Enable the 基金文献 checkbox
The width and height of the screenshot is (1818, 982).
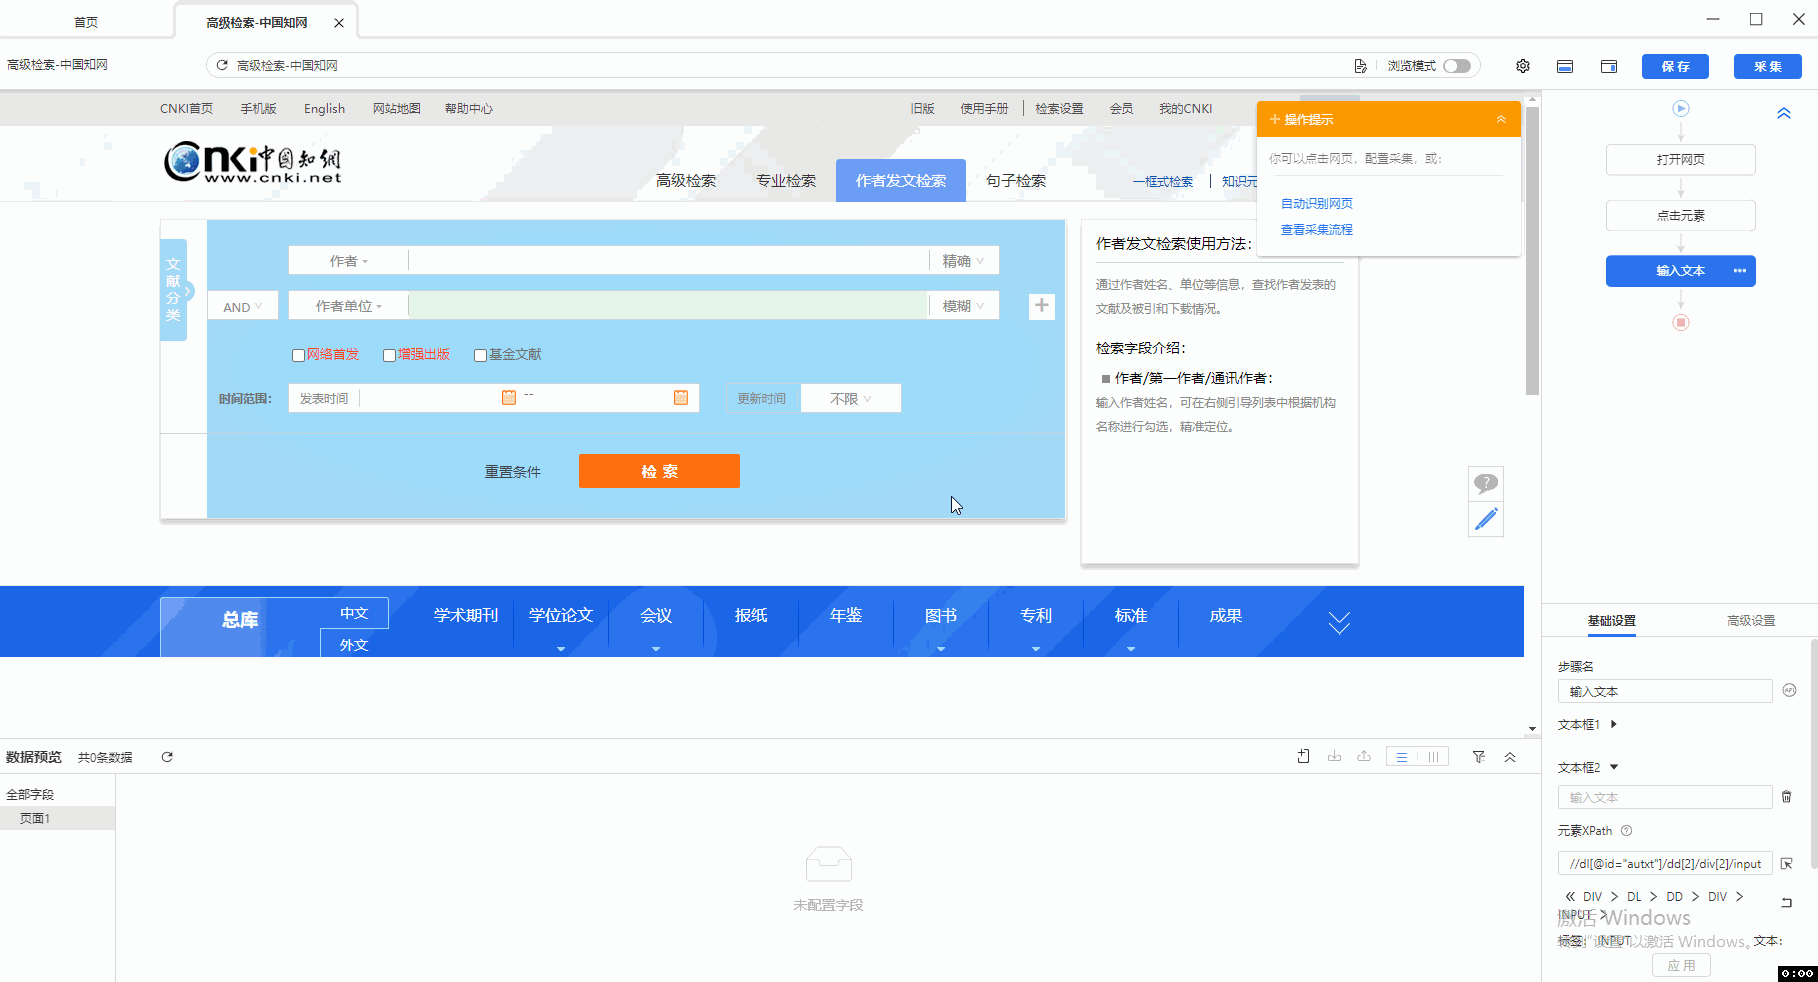coord(480,355)
